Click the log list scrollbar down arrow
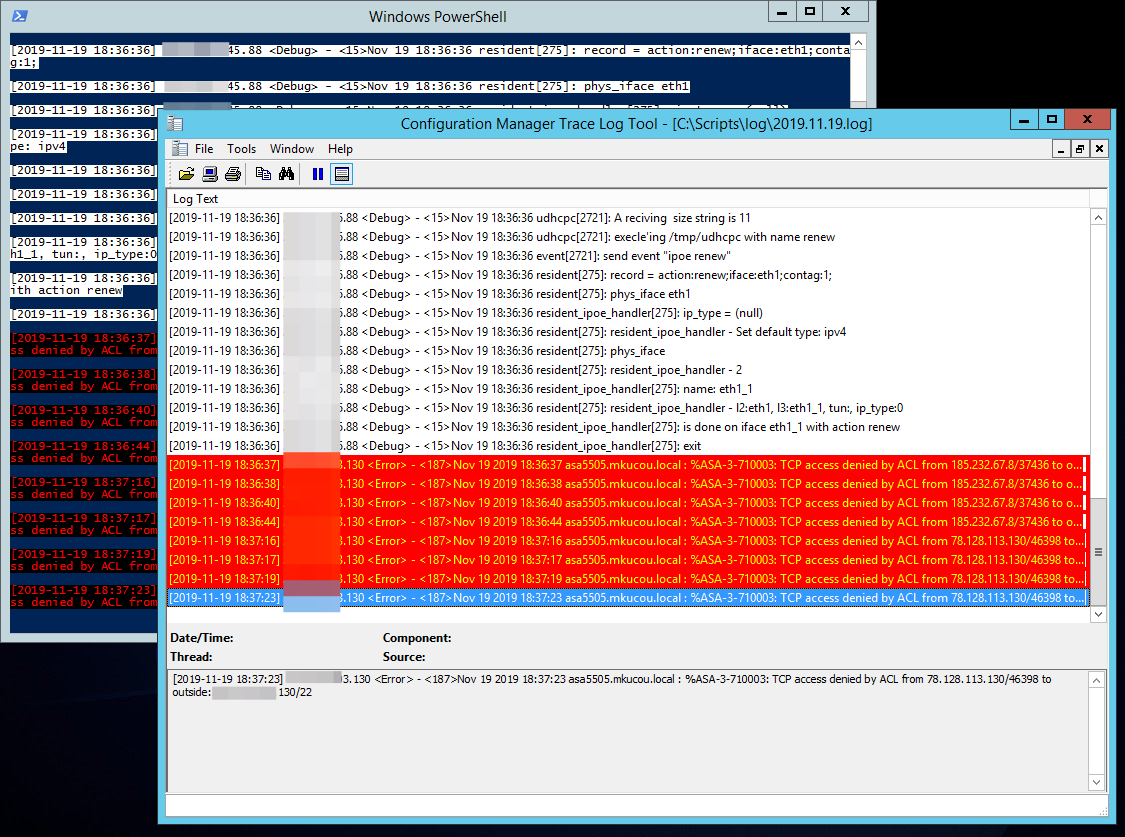The width and height of the screenshot is (1125, 837). [1098, 615]
